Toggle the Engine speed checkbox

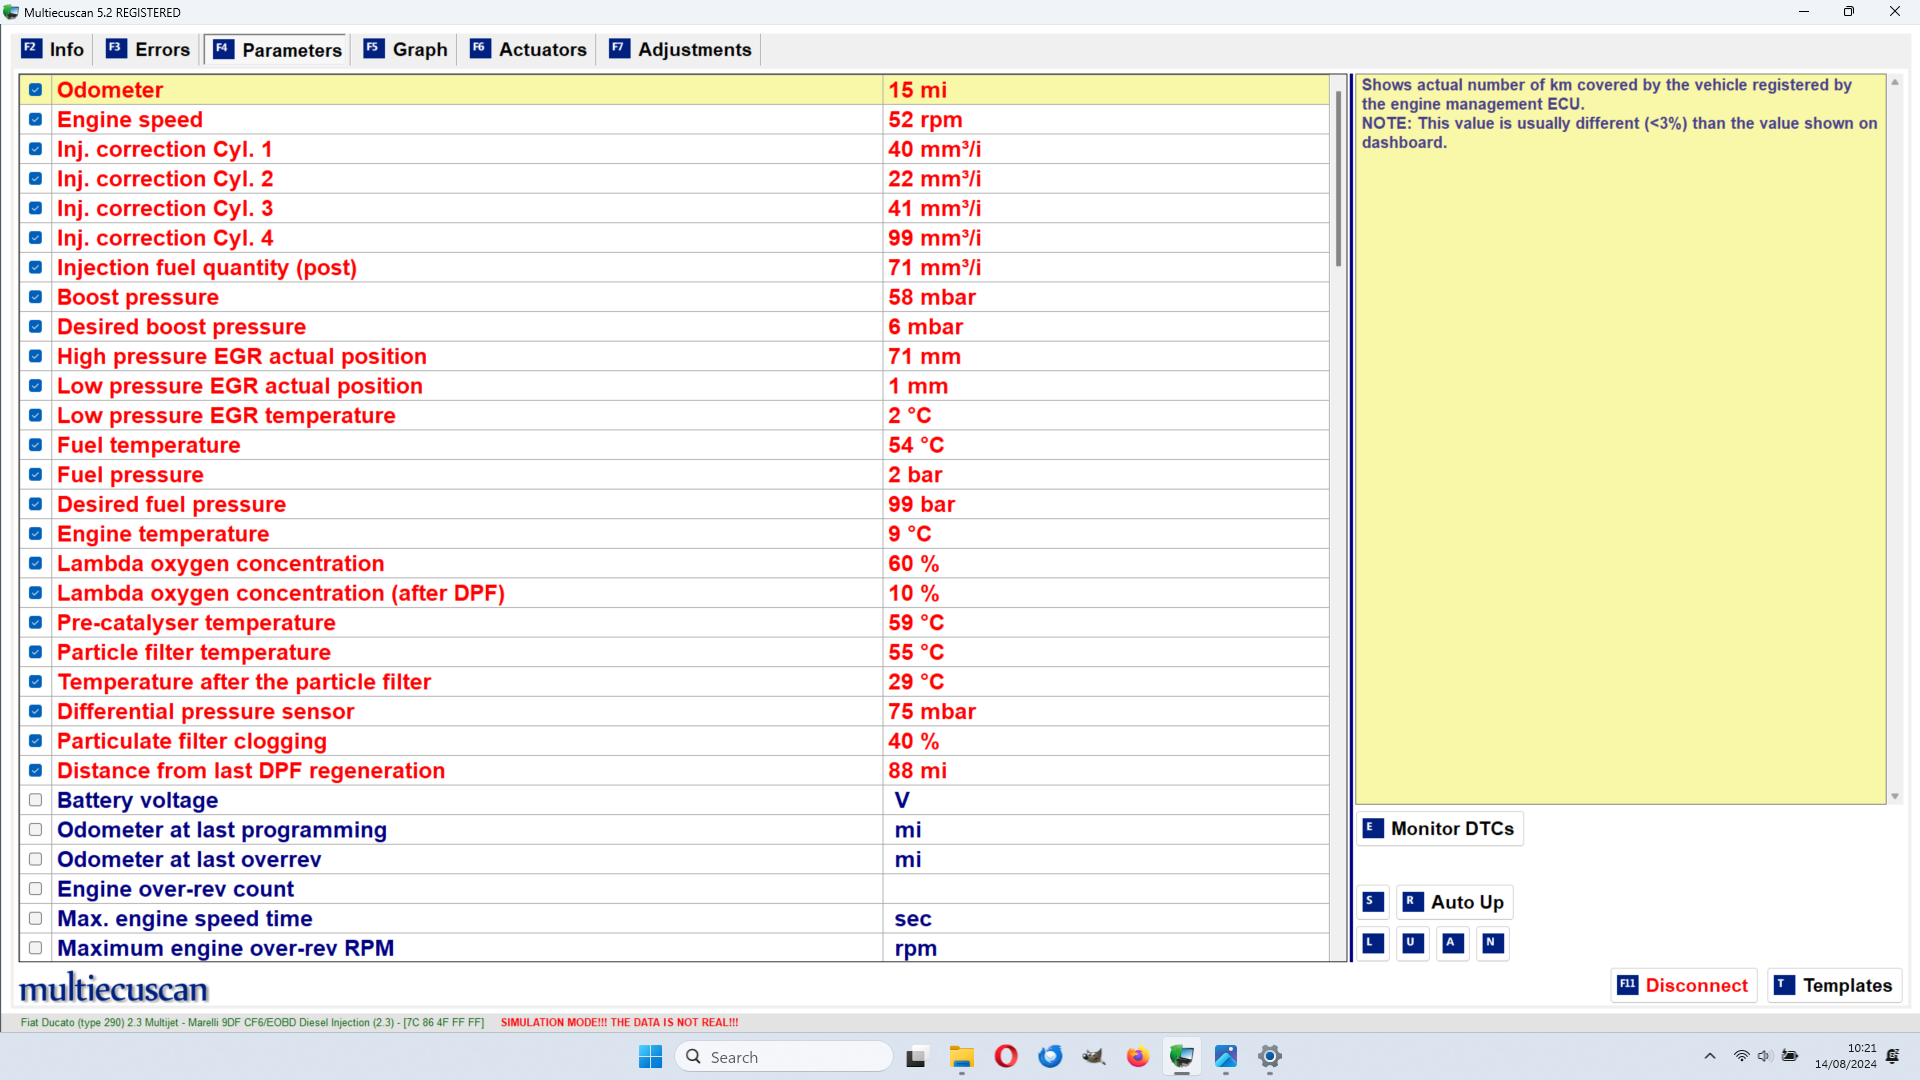(35, 120)
